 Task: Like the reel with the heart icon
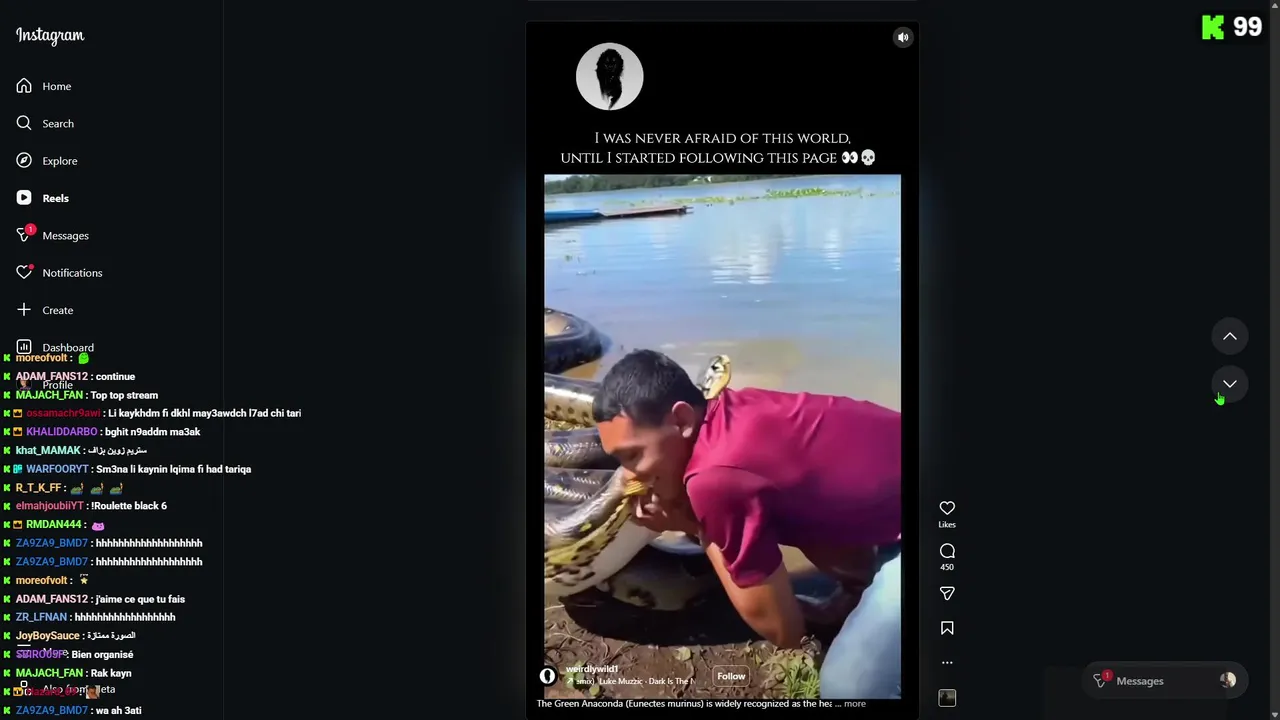tap(947, 508)
